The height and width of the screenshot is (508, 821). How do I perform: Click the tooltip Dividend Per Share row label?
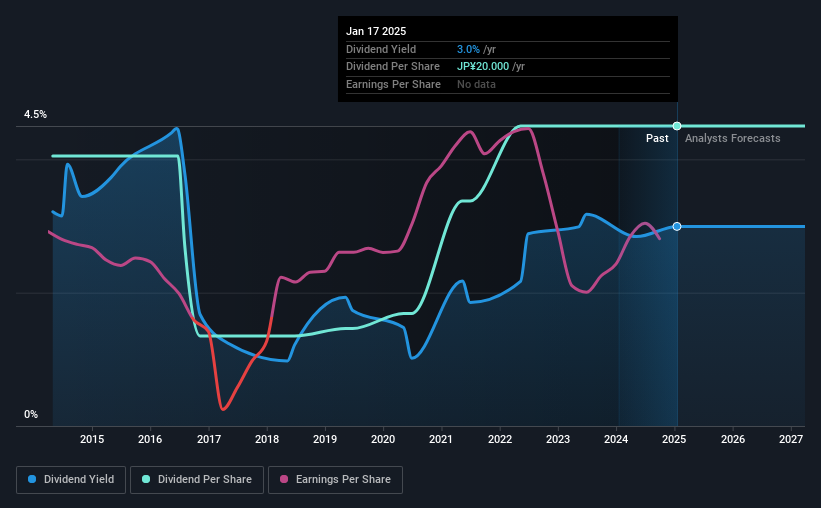coord(393,67)
